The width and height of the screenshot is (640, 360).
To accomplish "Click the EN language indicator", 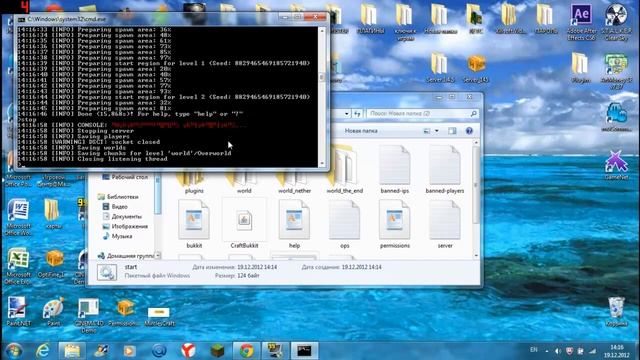I will pyautogui.click(x=533, y=350).
